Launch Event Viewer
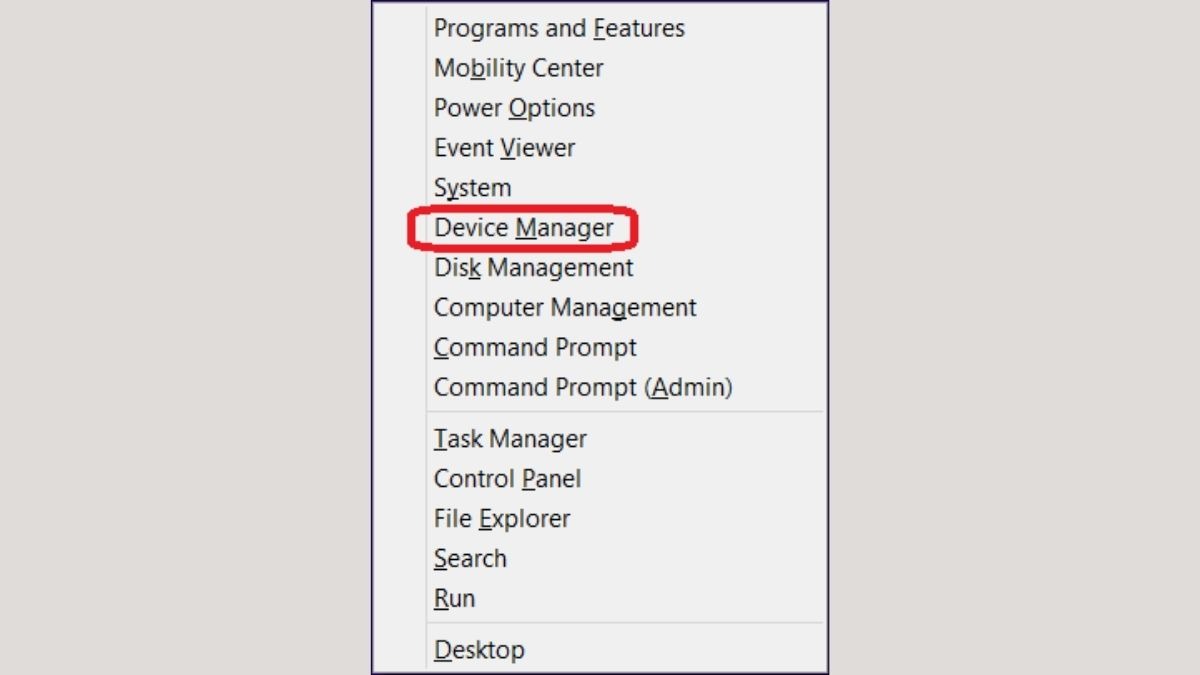1200x675 pixels. (x=504, y=148)
